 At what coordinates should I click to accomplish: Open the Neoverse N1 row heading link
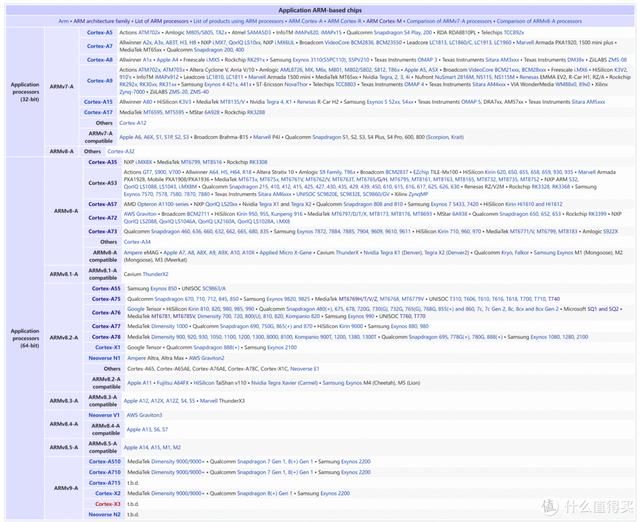click(104, 358)
